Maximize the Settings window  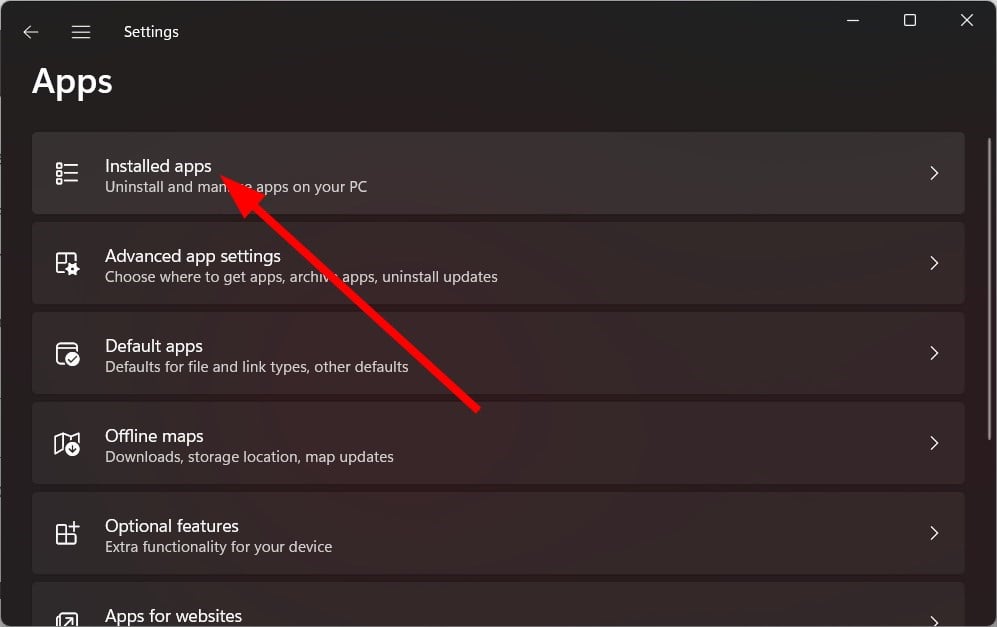click(x=910, y=20)
